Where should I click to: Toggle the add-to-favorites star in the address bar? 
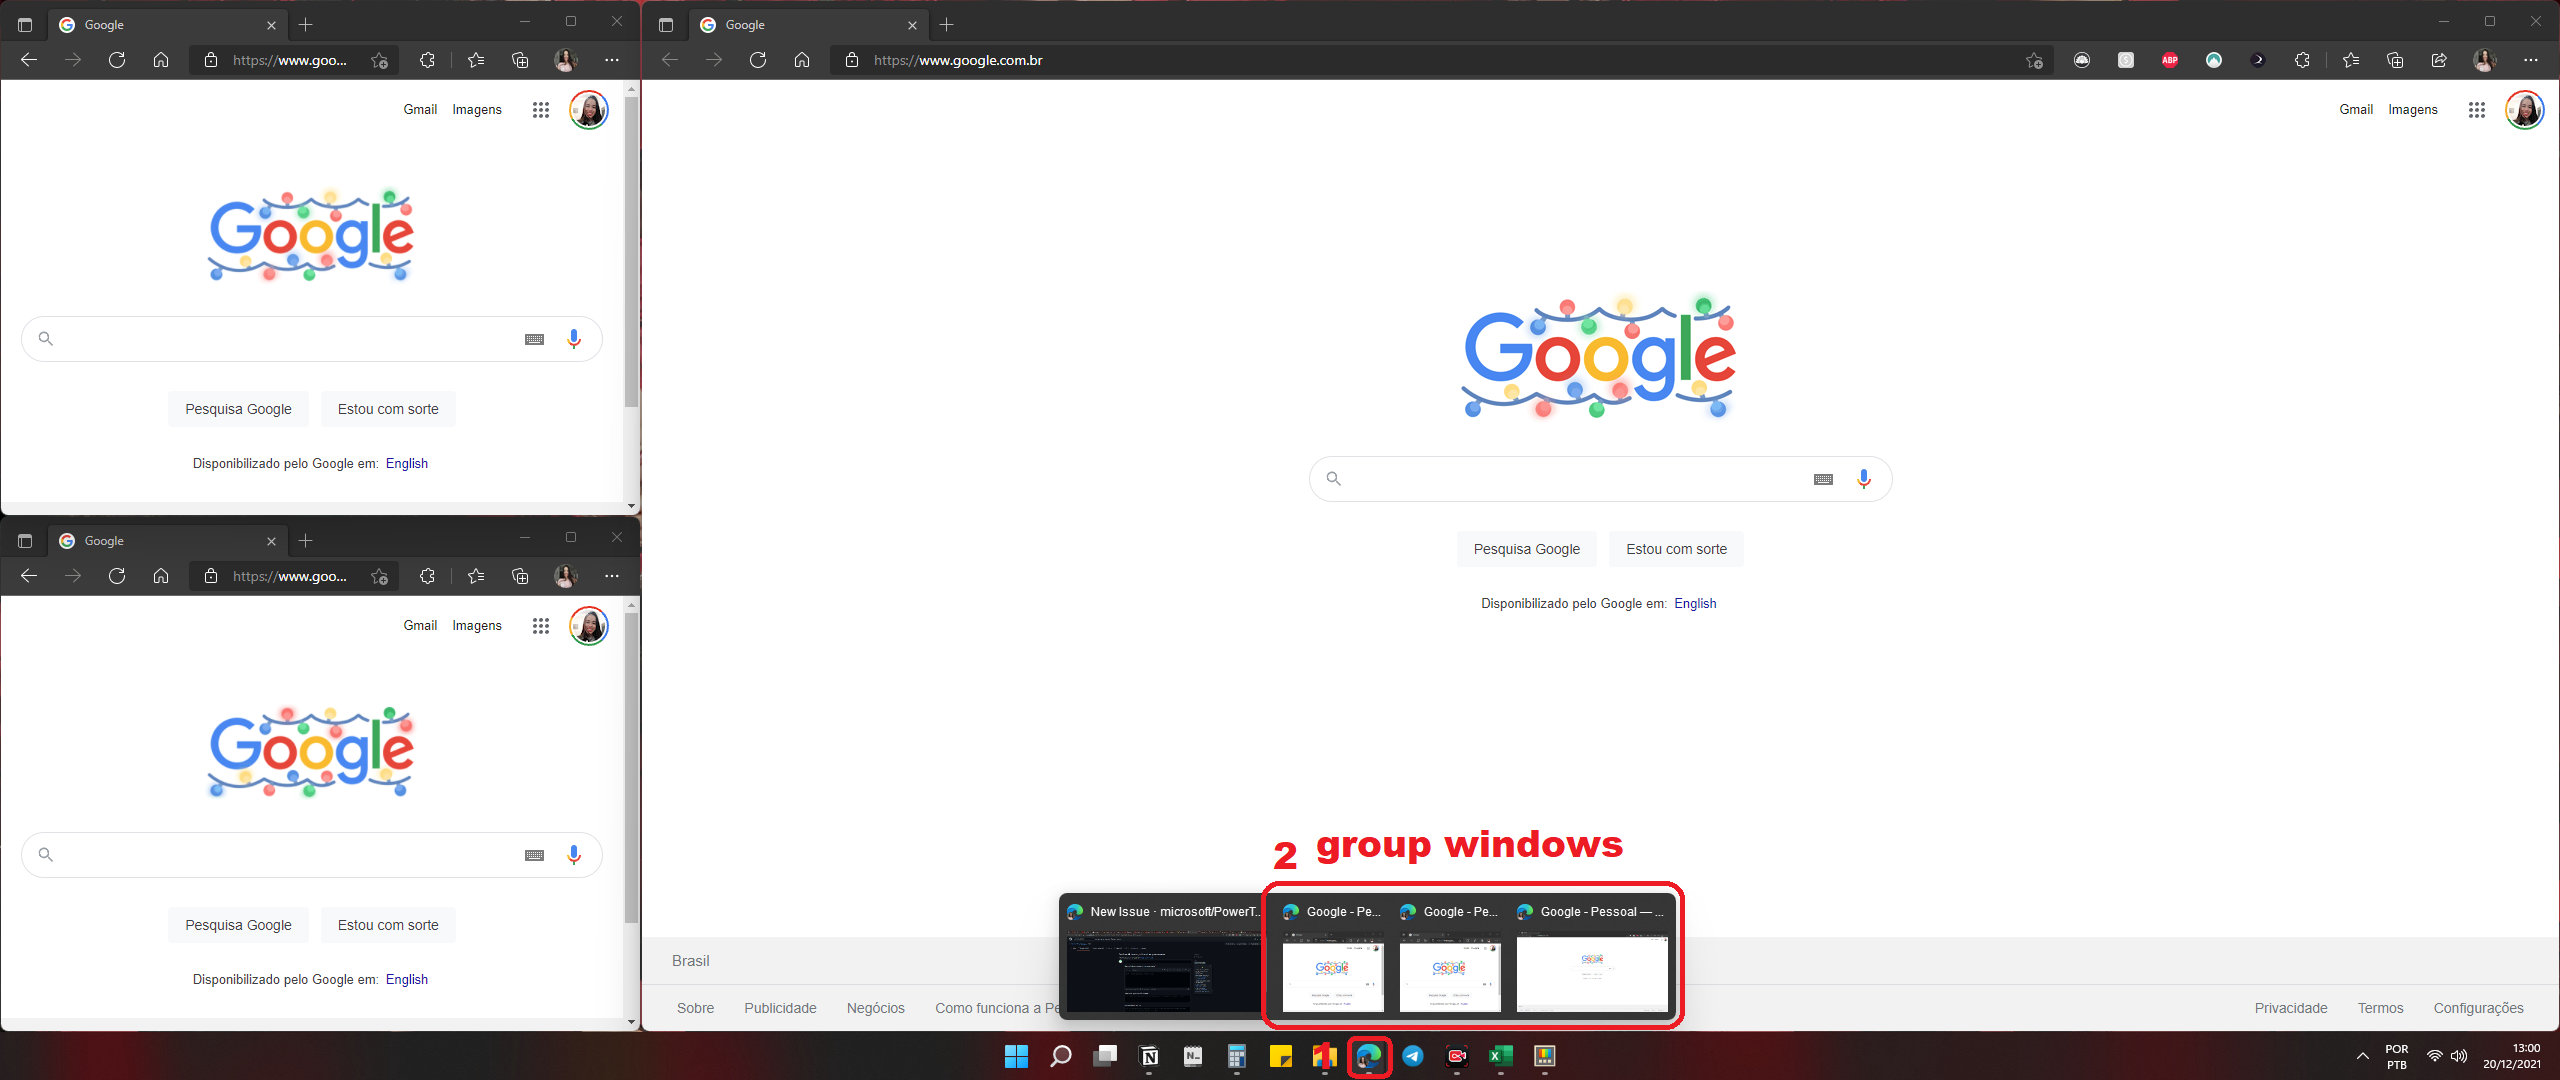(x=2033, y=60)
